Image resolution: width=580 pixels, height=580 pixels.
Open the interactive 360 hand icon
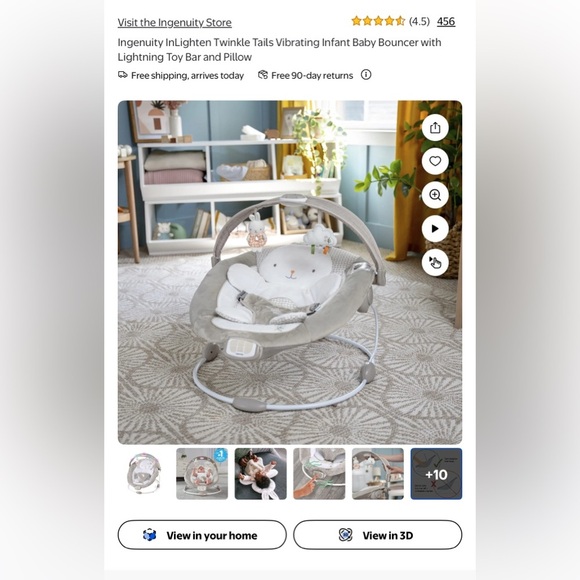coord(435,262)
